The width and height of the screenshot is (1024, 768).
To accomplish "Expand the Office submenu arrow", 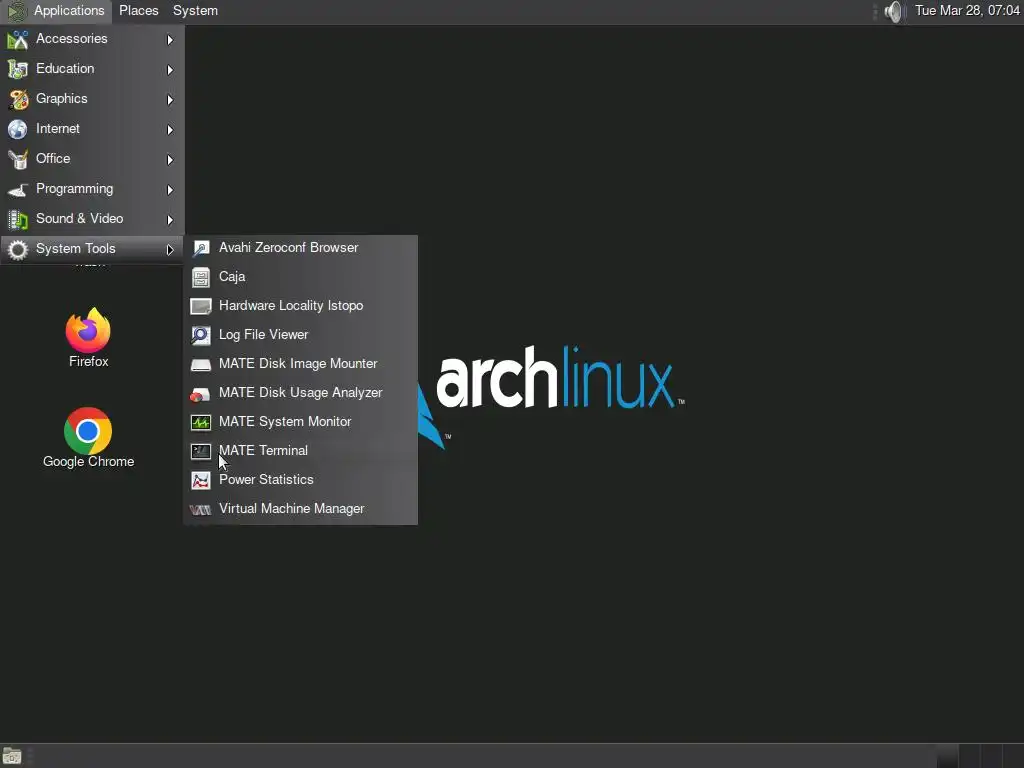I will tap(170, 160).
